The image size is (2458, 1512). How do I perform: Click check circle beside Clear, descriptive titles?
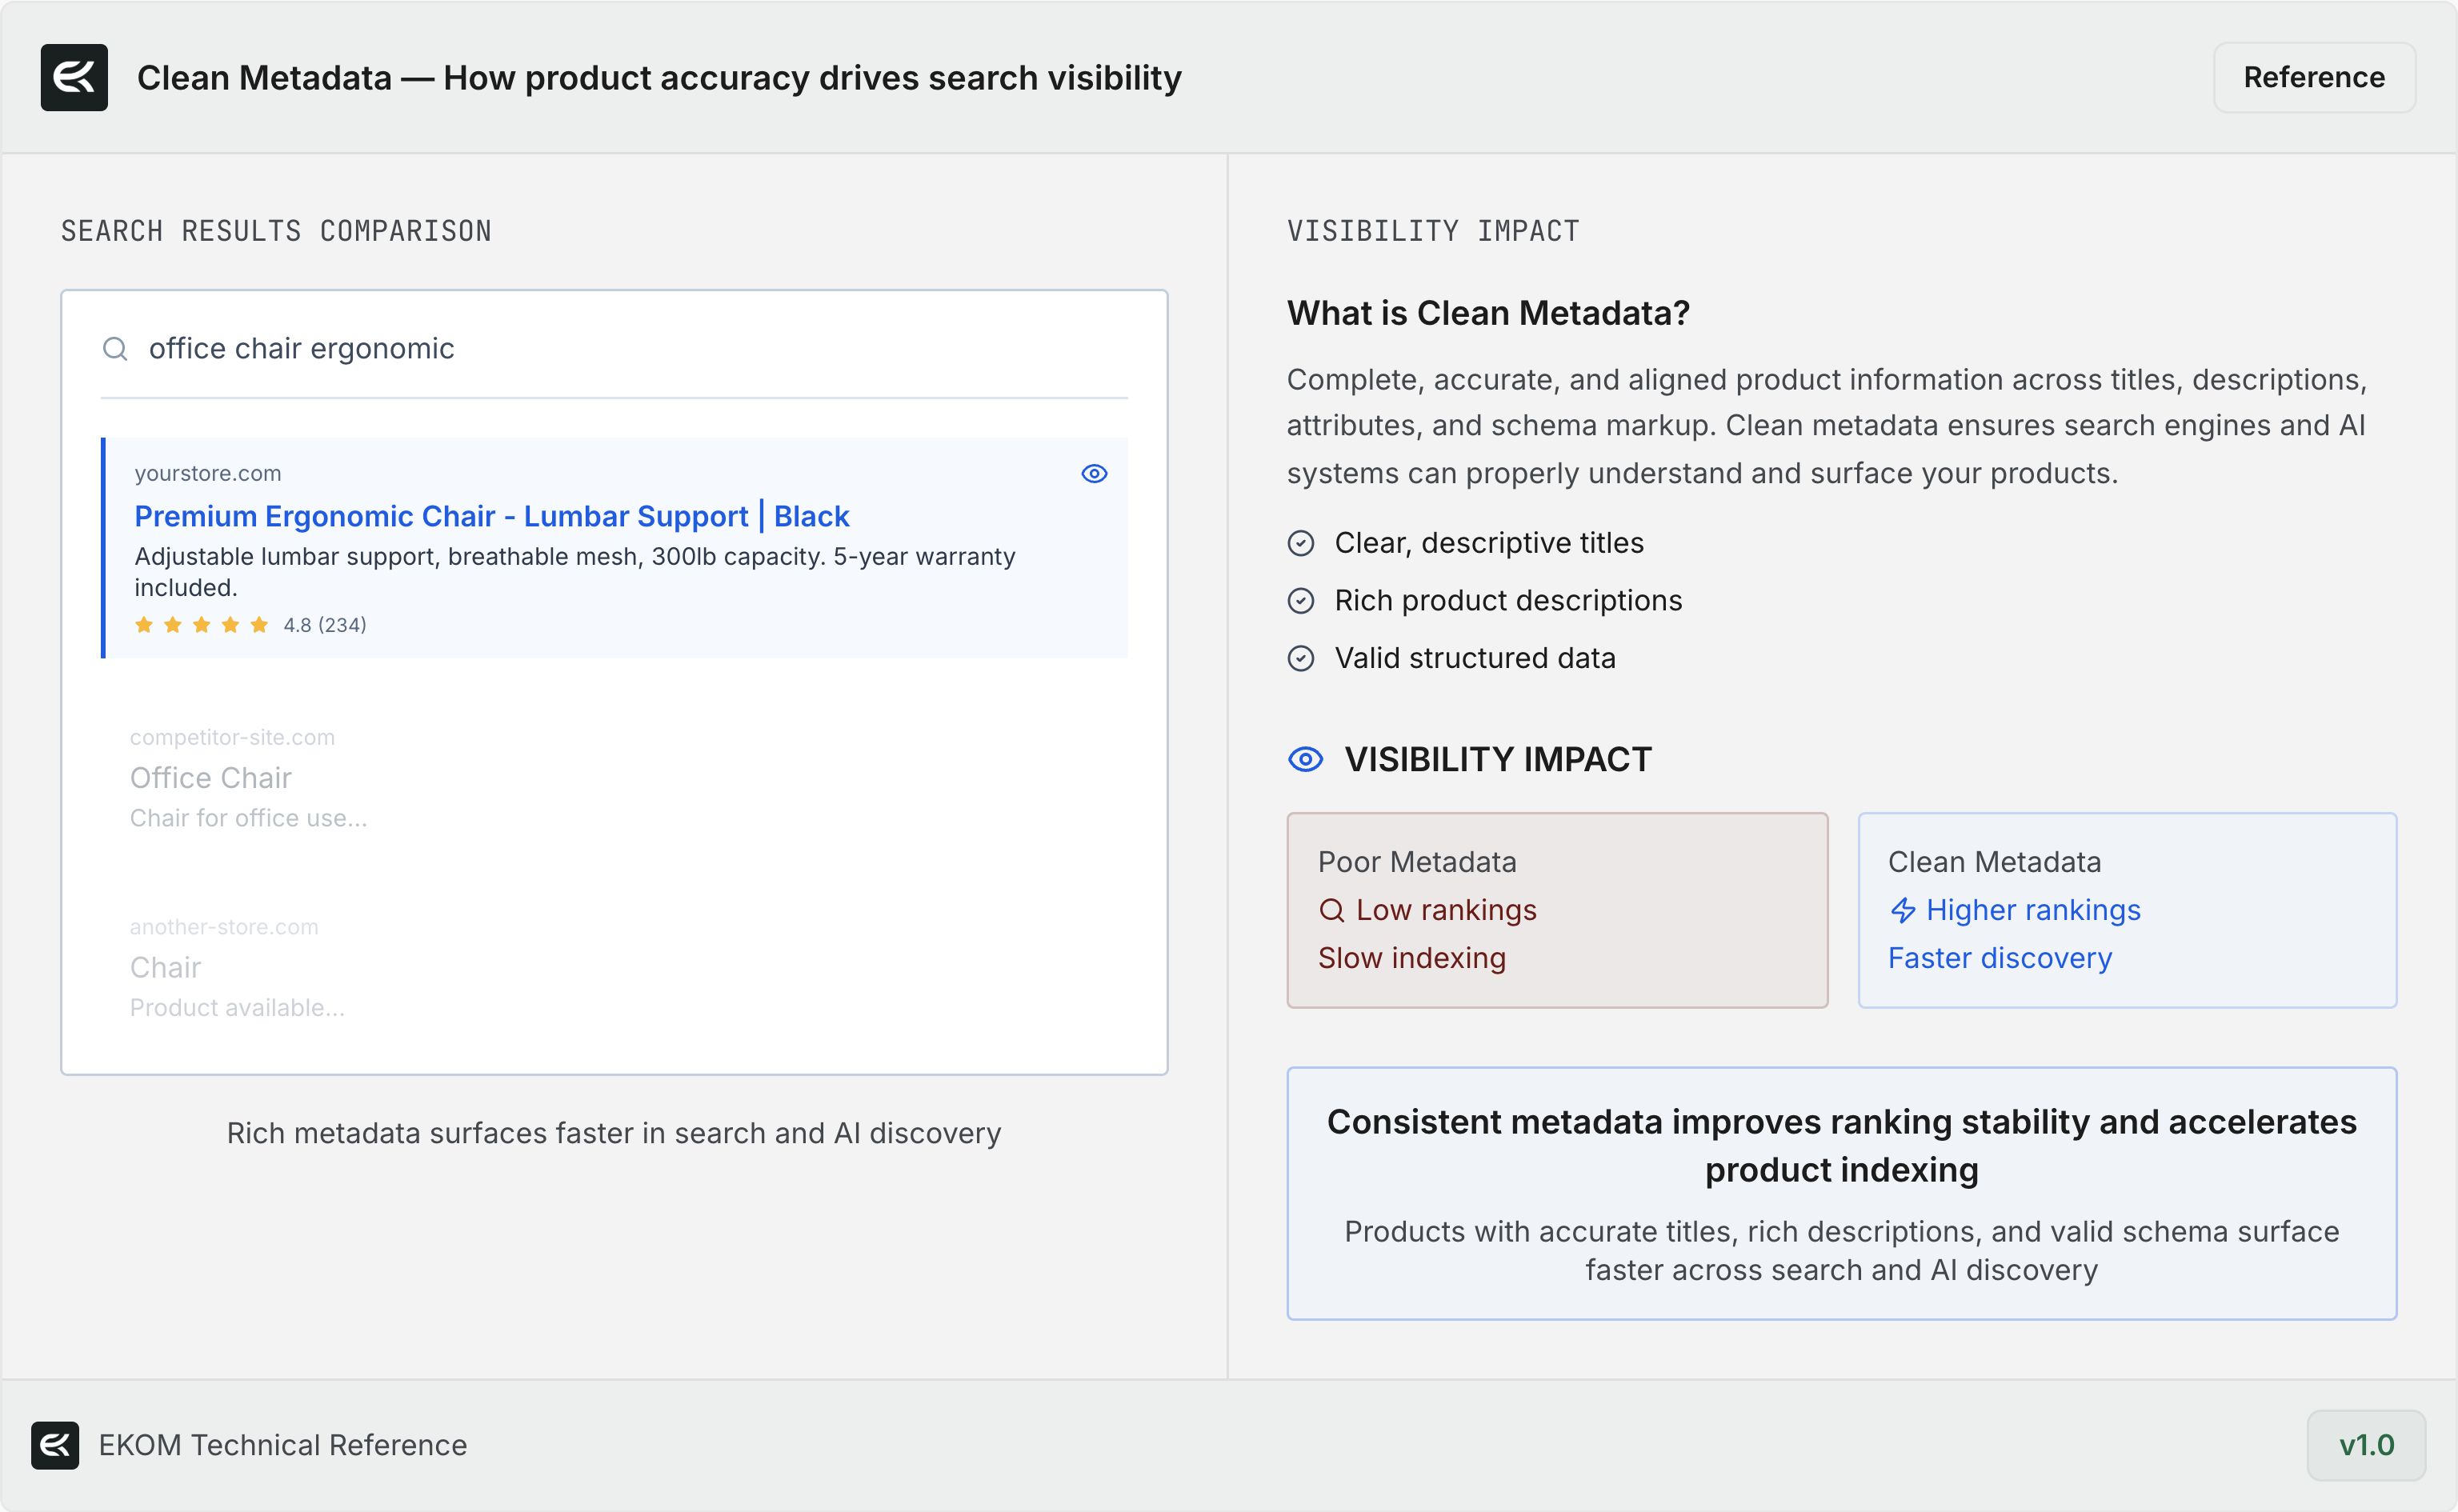1300,543
